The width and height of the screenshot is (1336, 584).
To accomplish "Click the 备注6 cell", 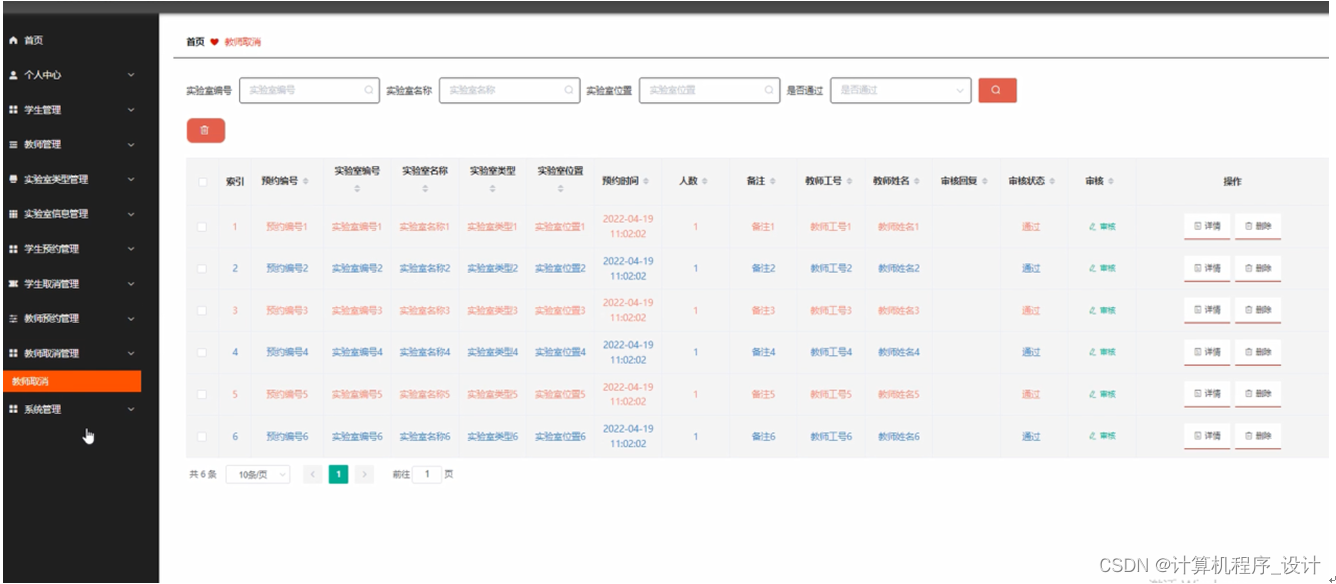I will (x=763, y=437).
